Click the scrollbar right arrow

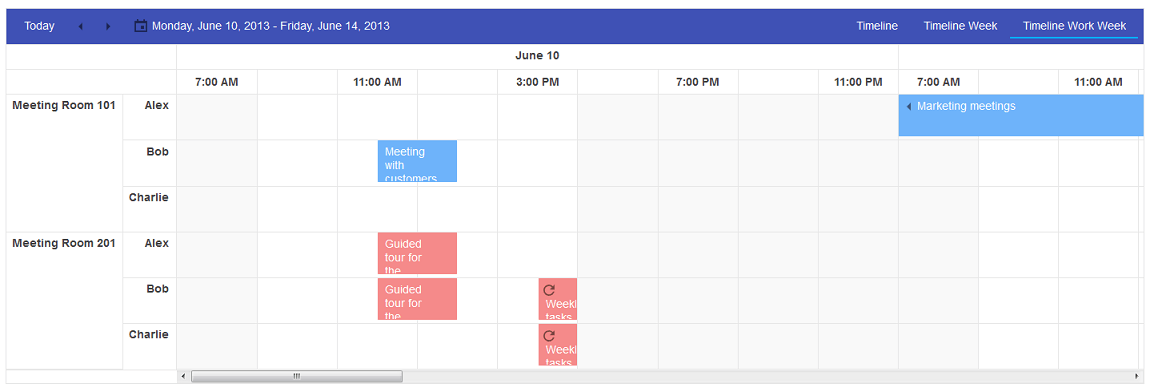[1137, 377]
